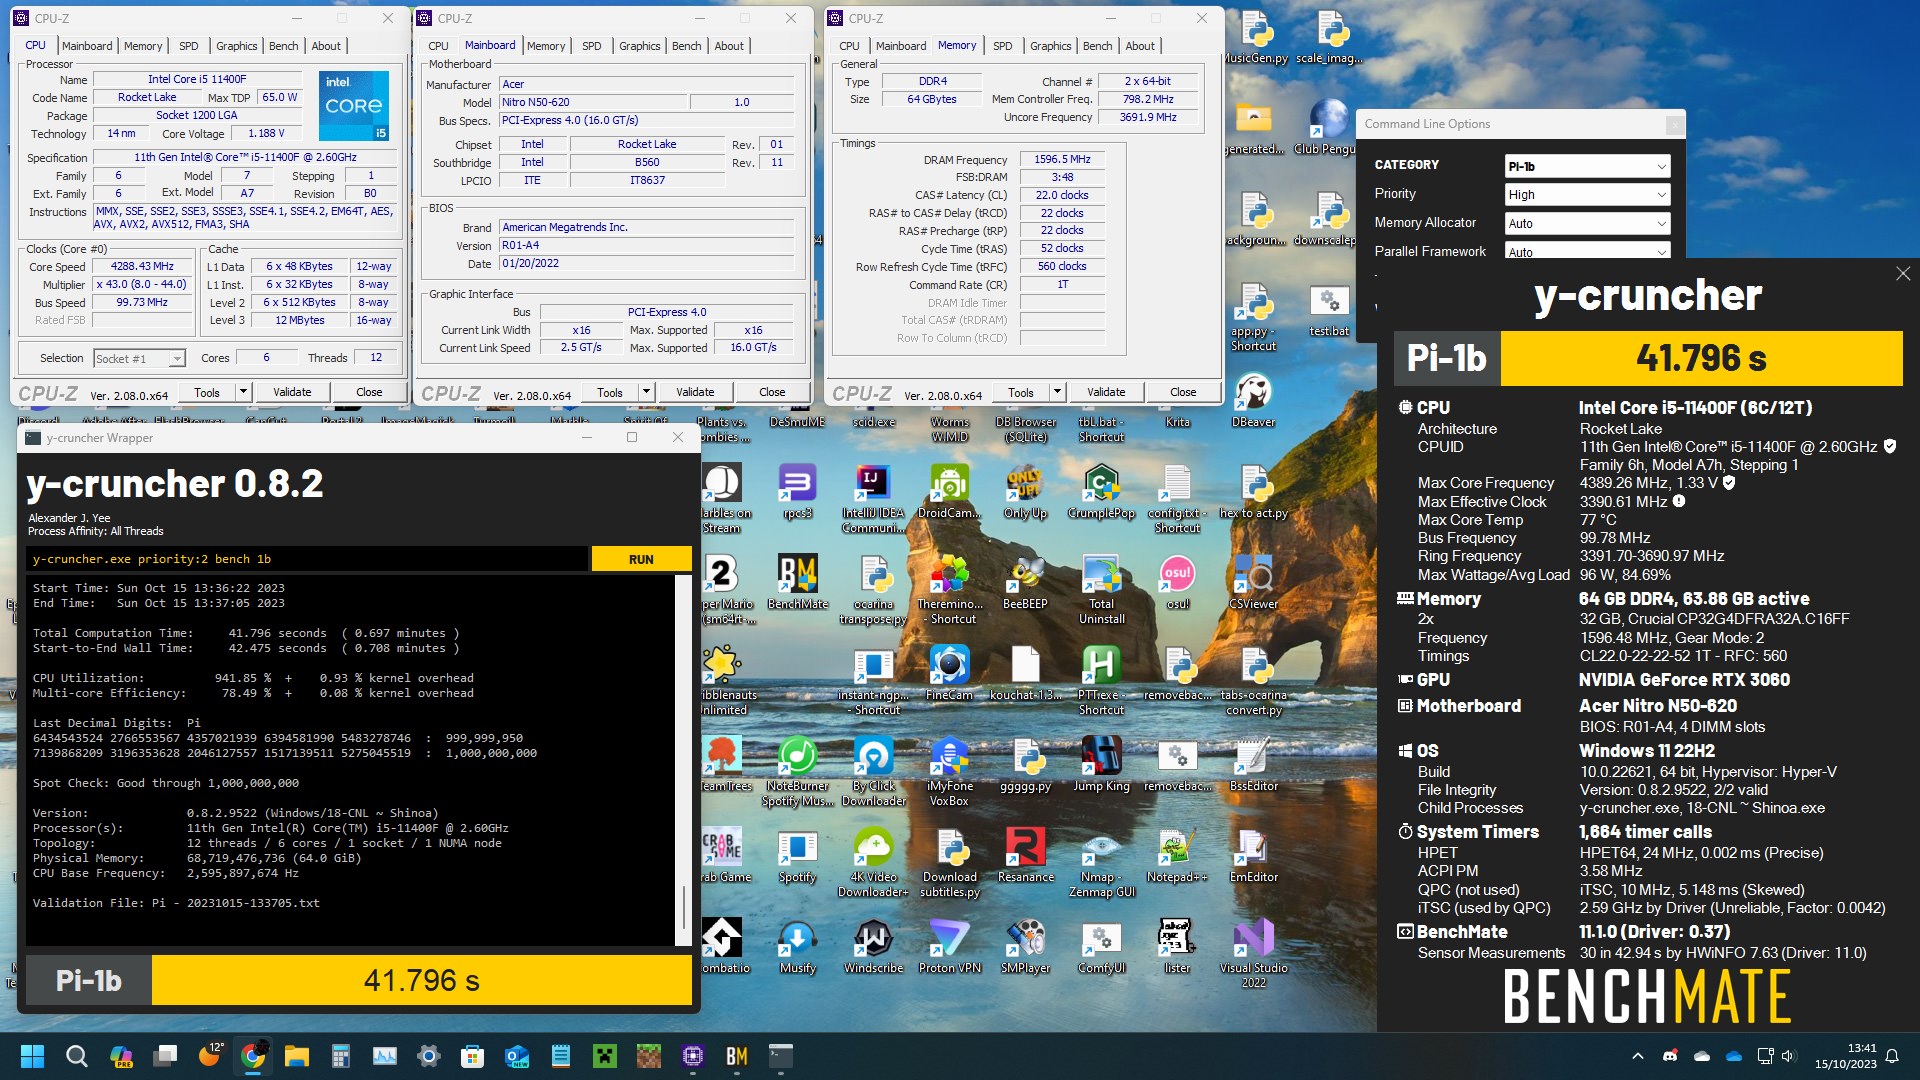Open the notifications bell in the taskbar
Image resolution: width=1920 pixels, height=1080 pixels.
pyautogui.click(x=1892, y=1056)
